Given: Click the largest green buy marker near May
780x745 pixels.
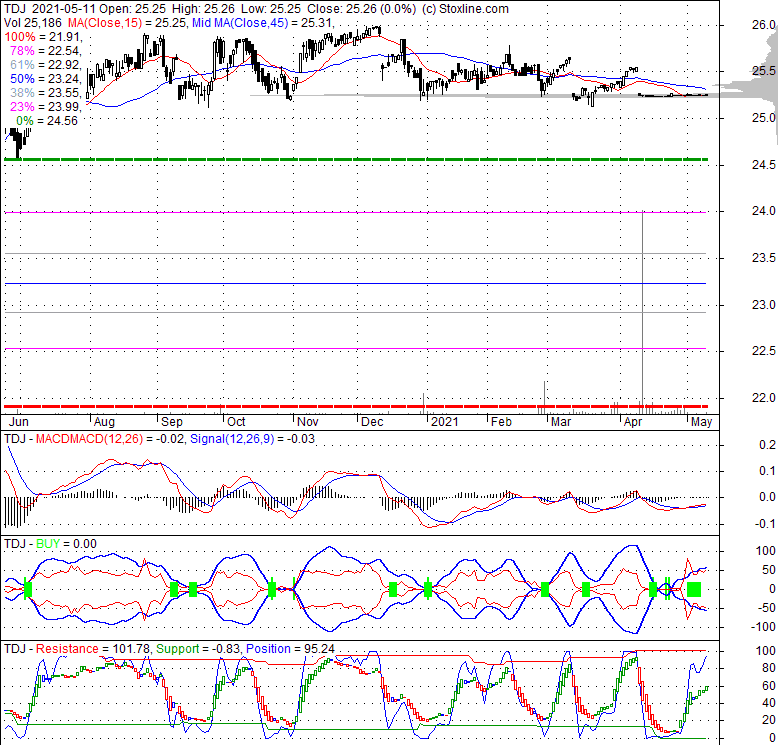Looking at the screenshot, I should [694, 589].
